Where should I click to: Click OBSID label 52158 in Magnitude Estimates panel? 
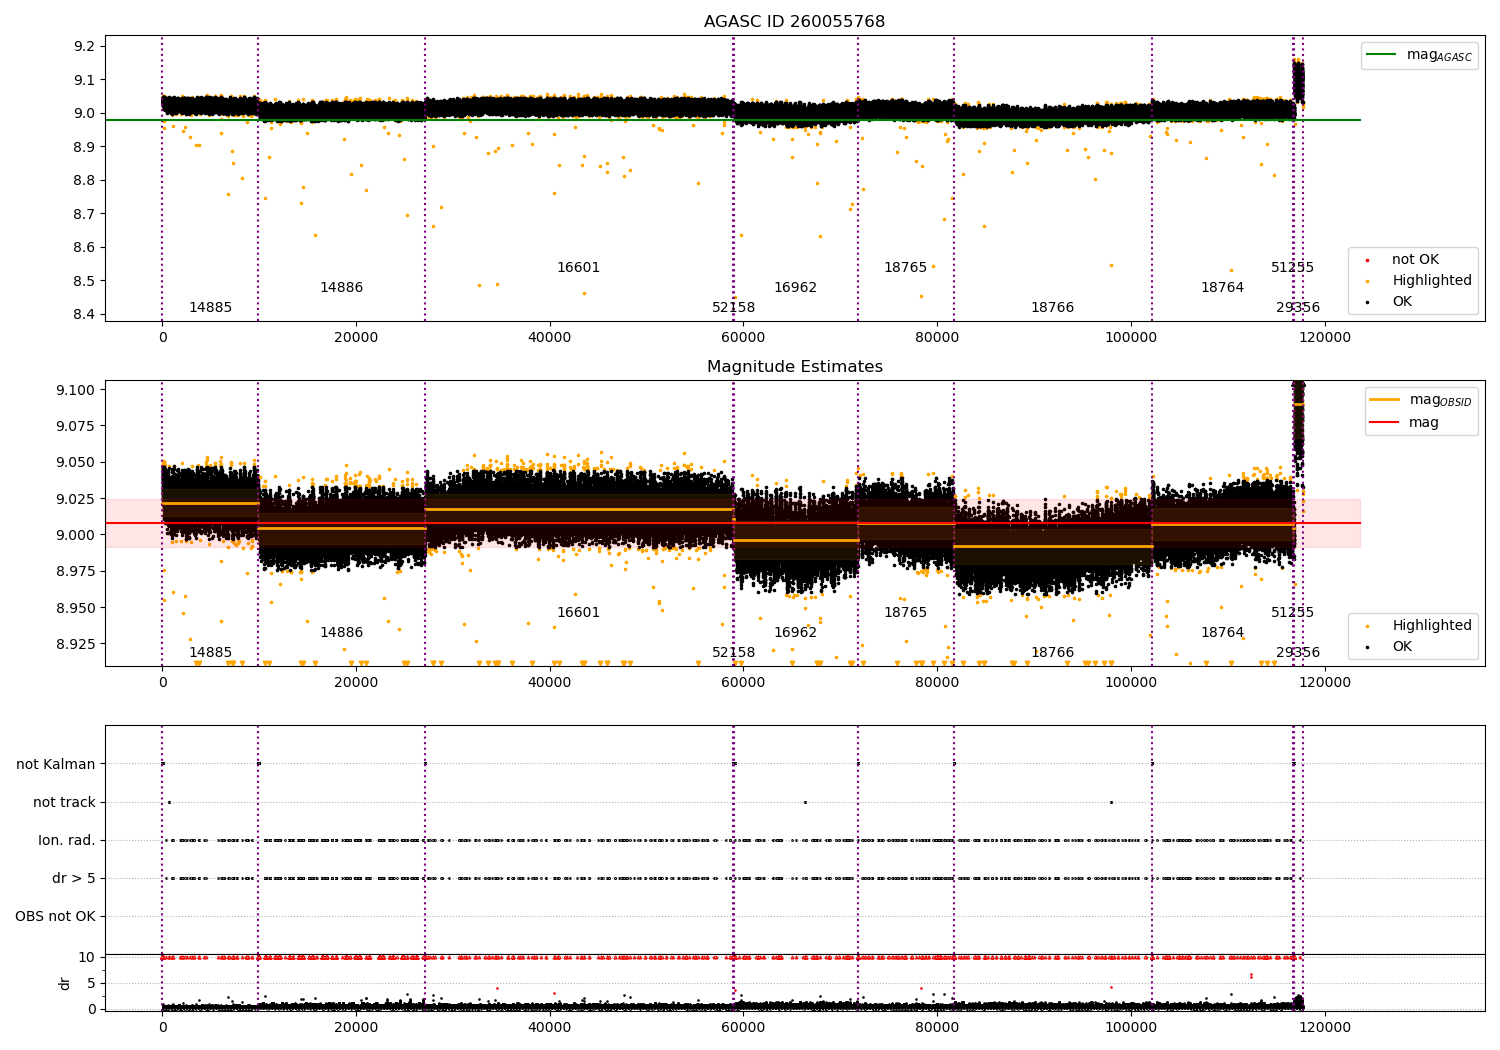pyautogui.click(x=733, y=652)
